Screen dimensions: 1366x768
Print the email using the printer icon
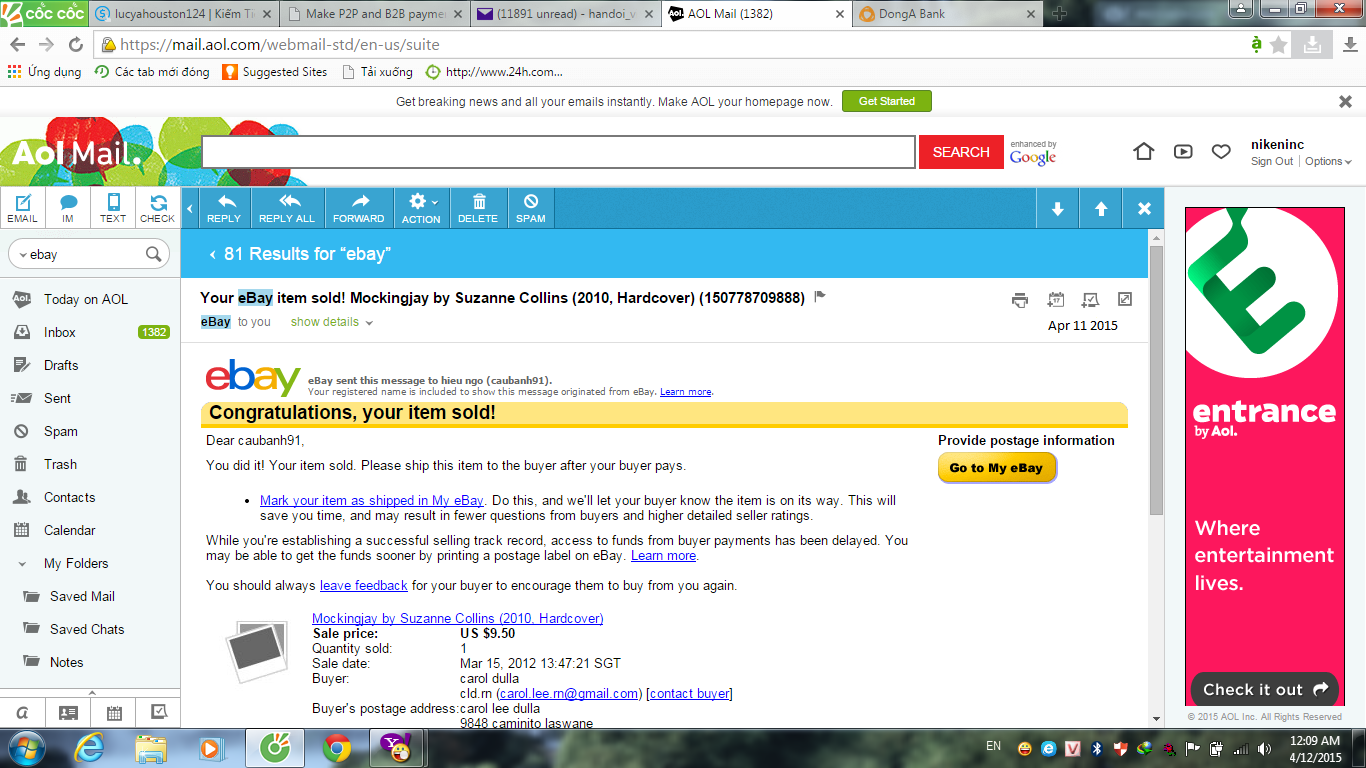pos(1020,300)
